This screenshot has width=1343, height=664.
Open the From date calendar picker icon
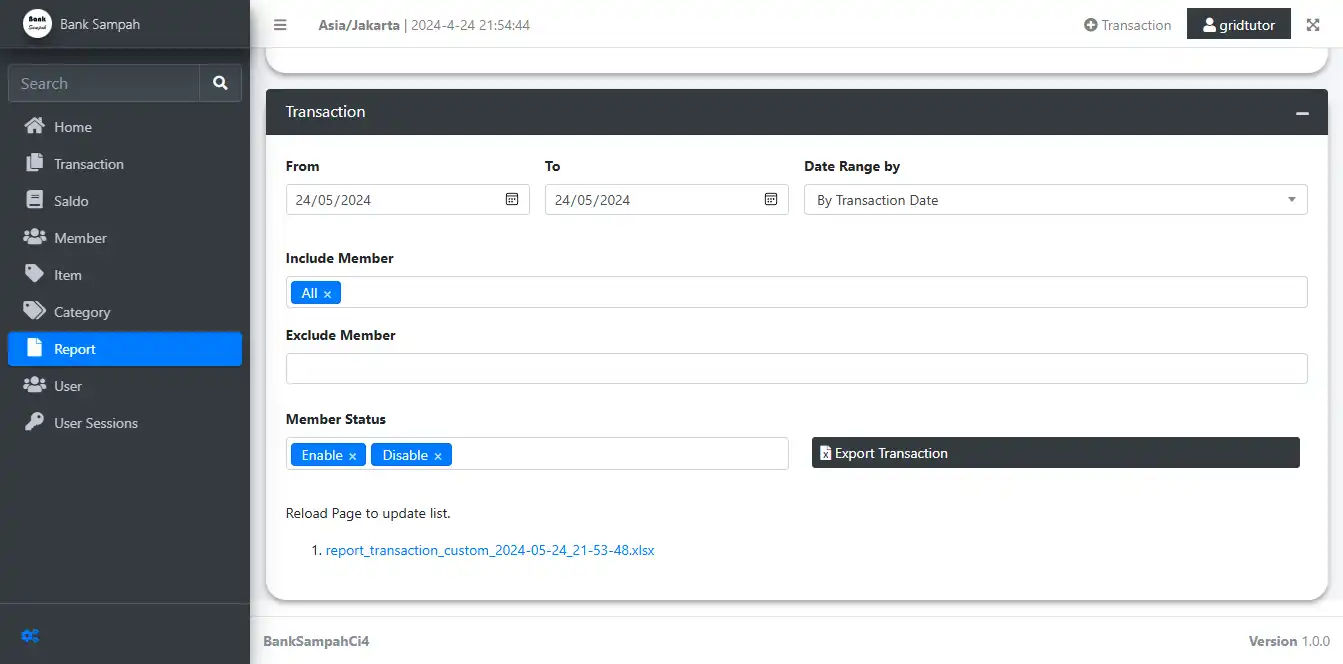[512, 199]
